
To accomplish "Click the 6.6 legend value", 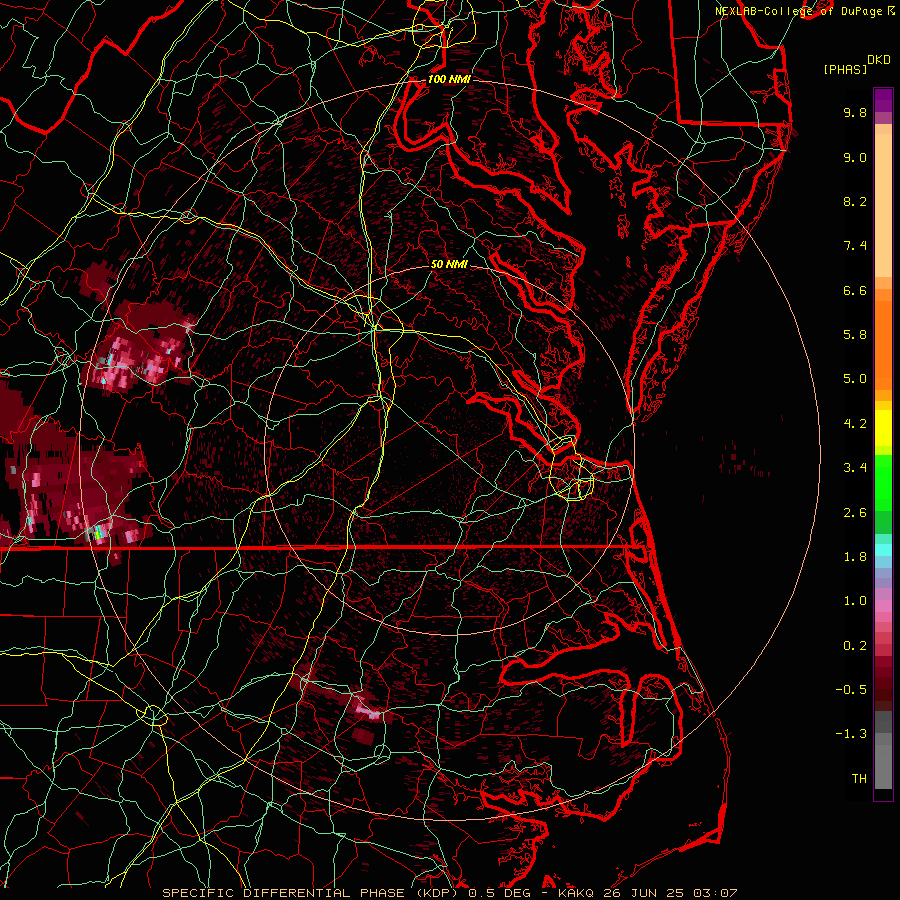I will (x=855, y=290).
